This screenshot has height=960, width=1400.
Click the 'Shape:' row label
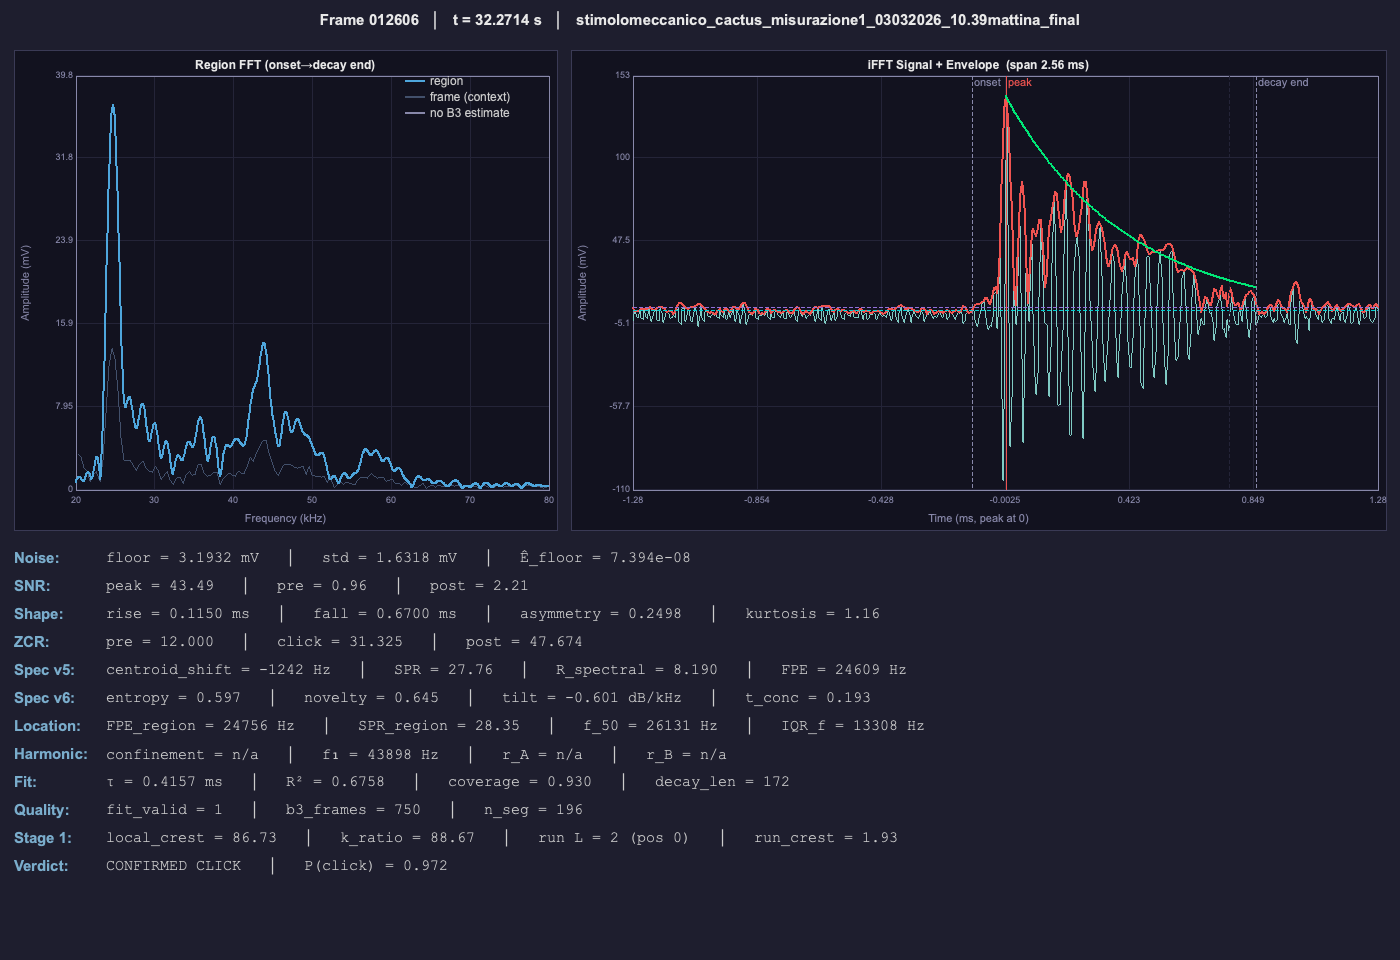coord(39,614)
